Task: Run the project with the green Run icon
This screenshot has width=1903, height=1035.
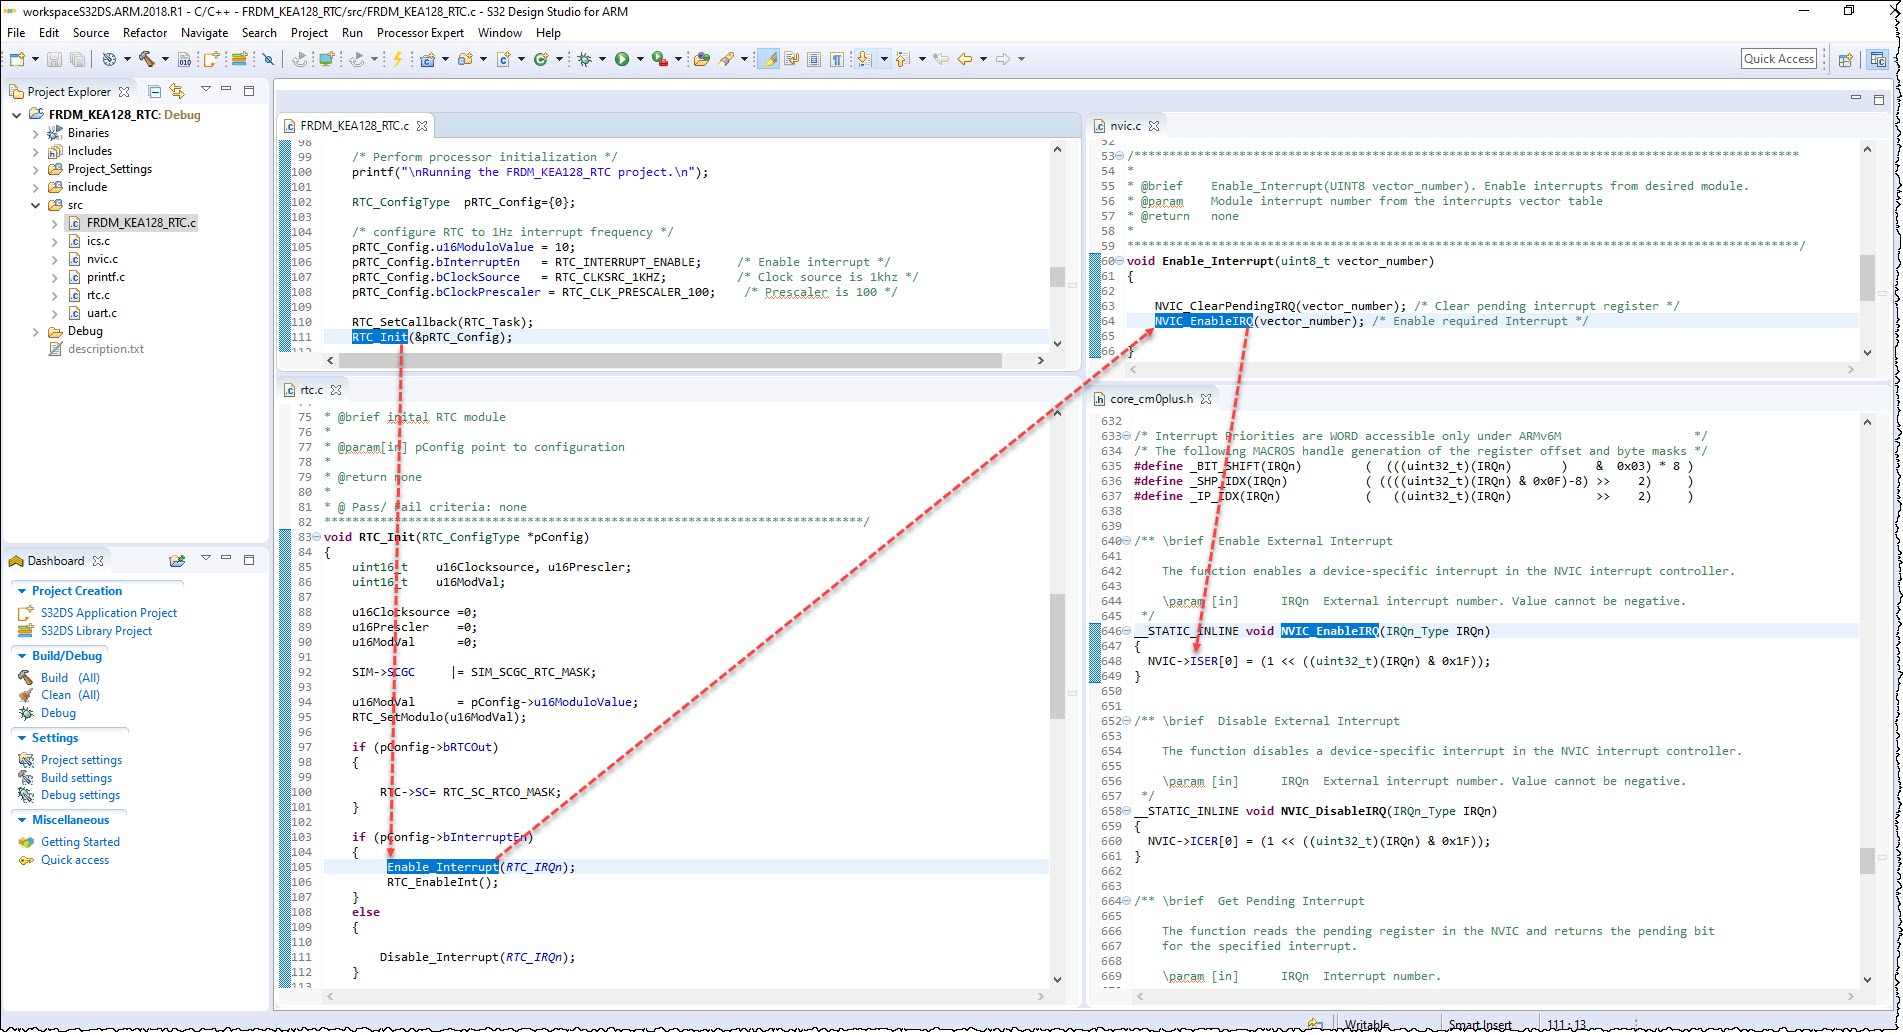Action: [x=623, y=58]
